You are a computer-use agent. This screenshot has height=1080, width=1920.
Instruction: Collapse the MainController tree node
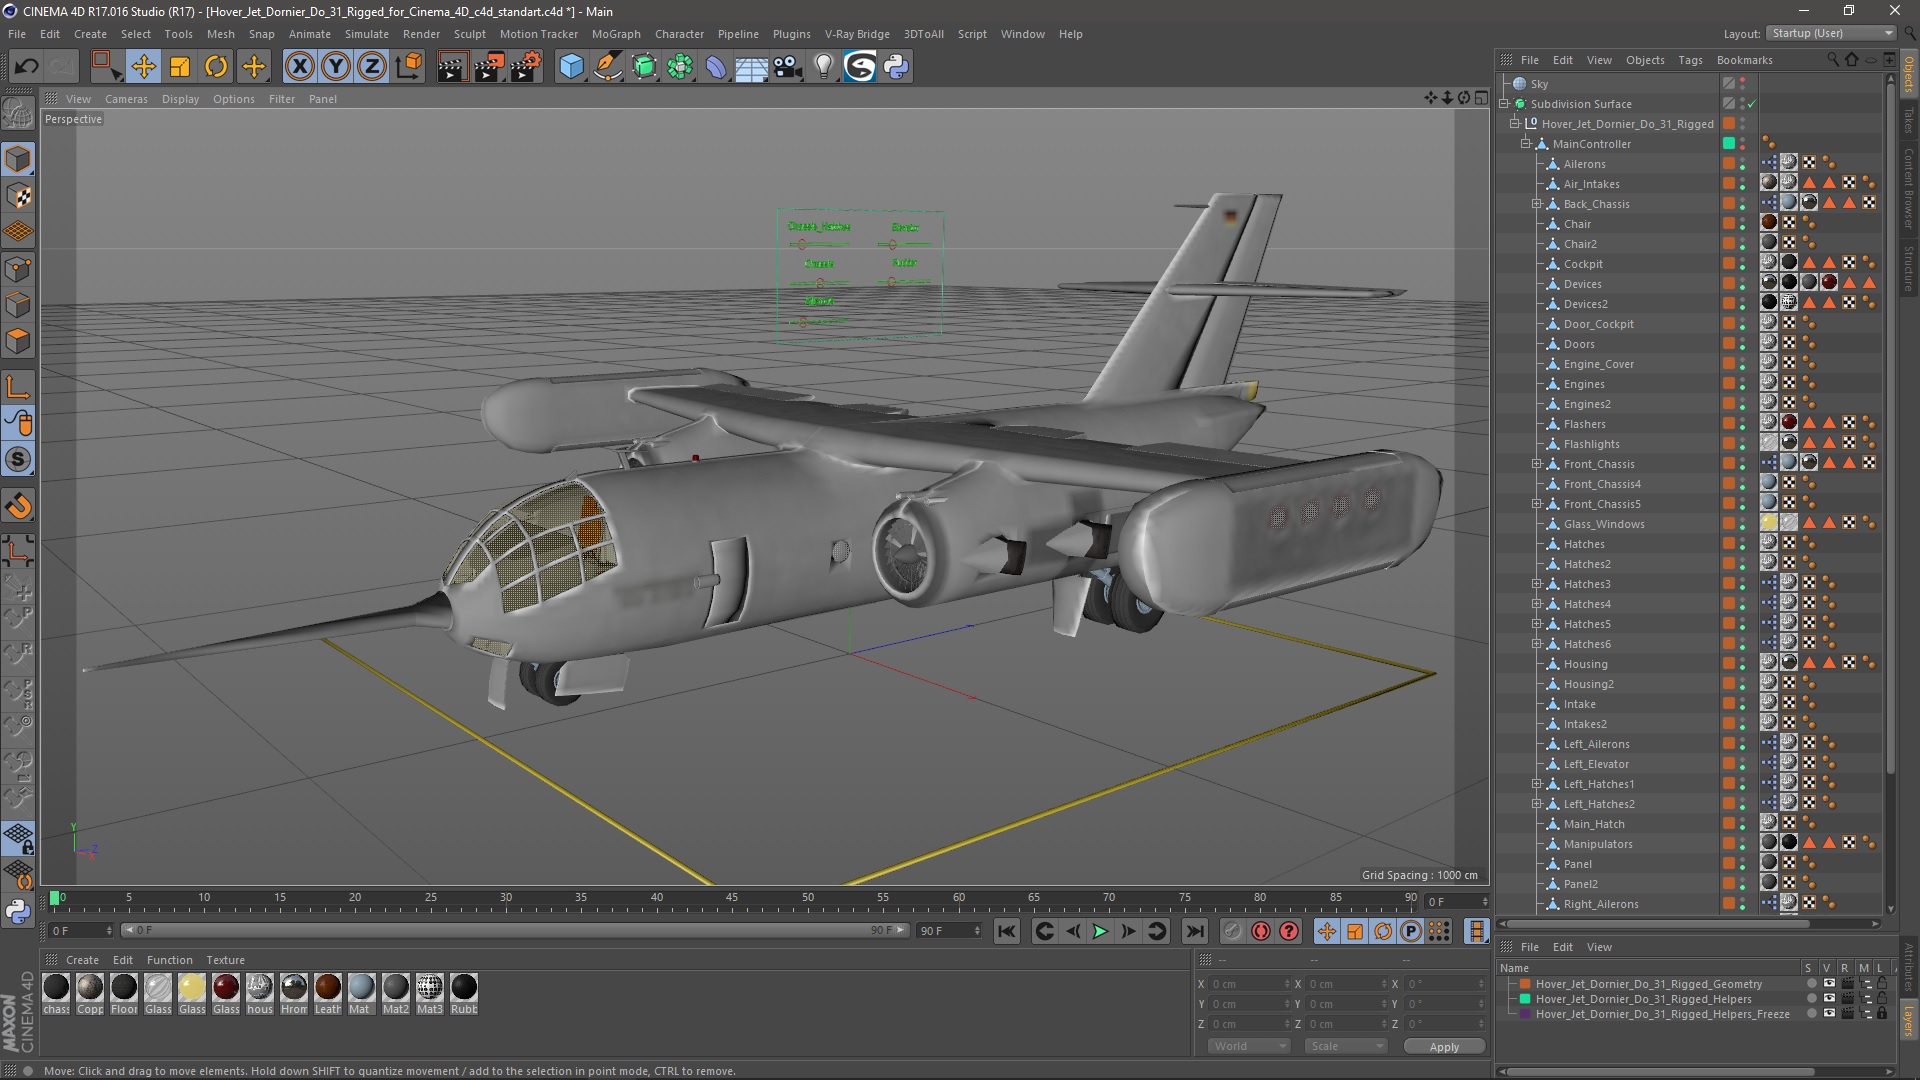(x=1526, y=144)
